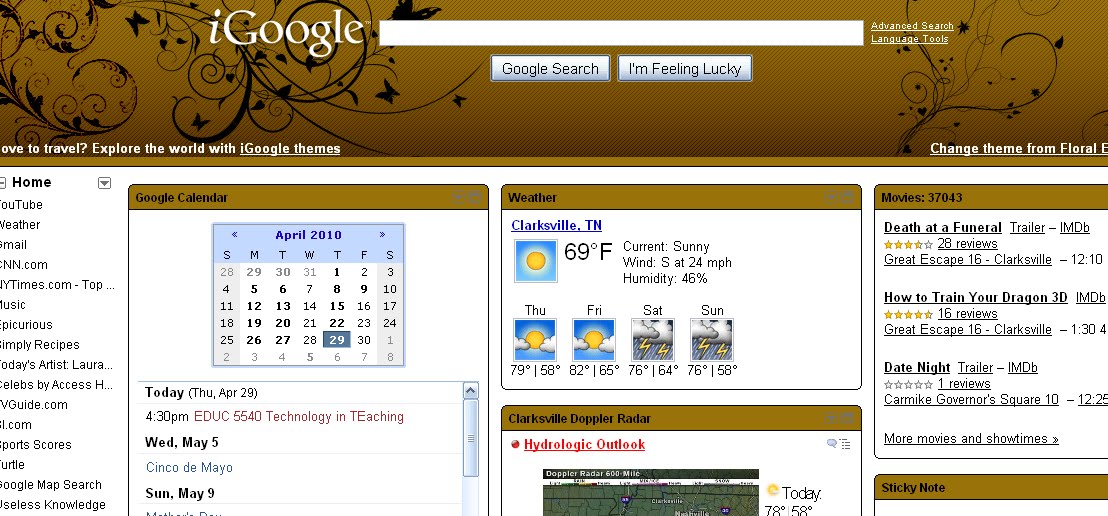Click the agenda scroll up arrow

(x=471, y=390)
